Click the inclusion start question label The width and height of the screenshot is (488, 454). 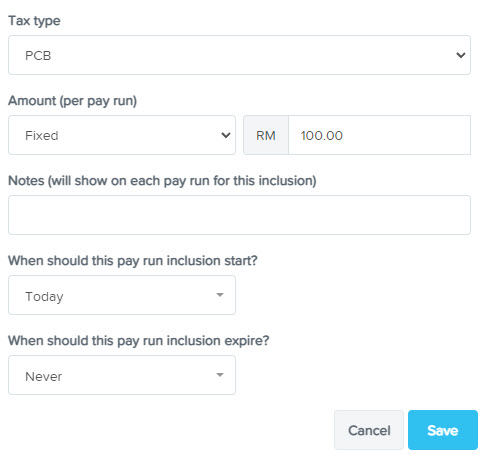pyautogui.click(x=133, y=261)
